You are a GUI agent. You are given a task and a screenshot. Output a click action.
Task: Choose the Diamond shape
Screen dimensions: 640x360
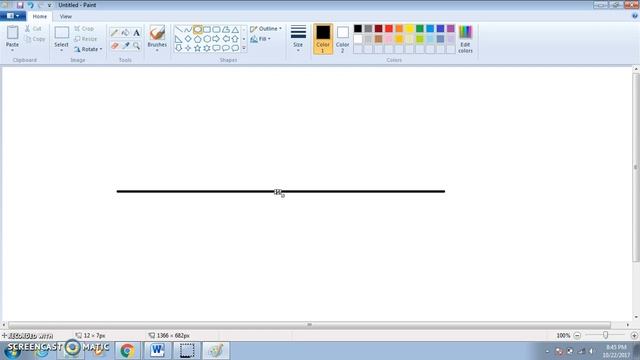188,39
